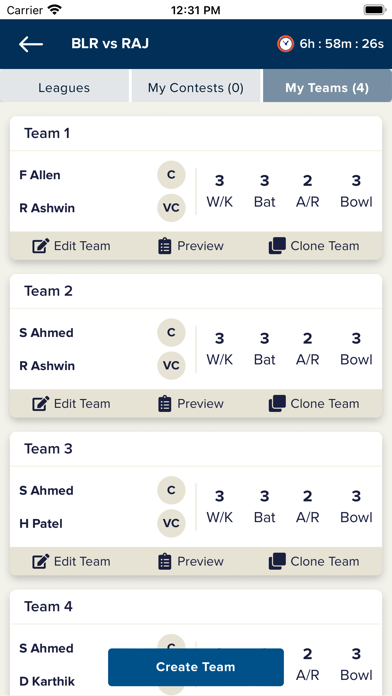Tap the back arrow icon
This screenshot has height=696, width=392.
(31, 44)
